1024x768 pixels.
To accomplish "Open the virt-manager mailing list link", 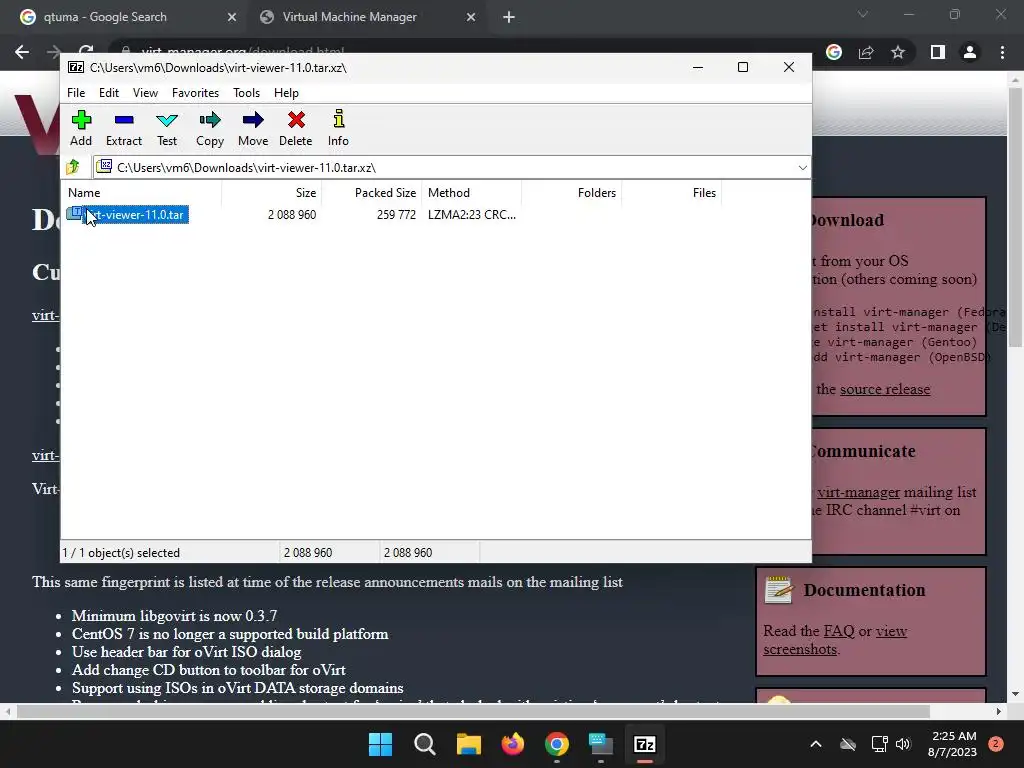I will [858, 492].
